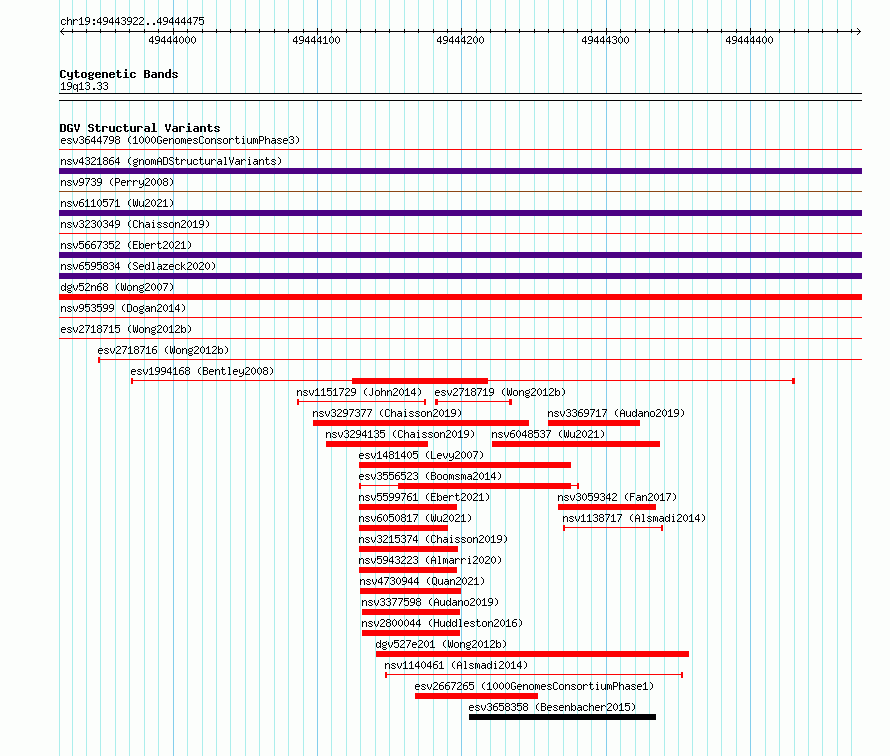Select esv1994168 (Bentley2008) label
Screen dimensions: 890x756
(202, 371)
